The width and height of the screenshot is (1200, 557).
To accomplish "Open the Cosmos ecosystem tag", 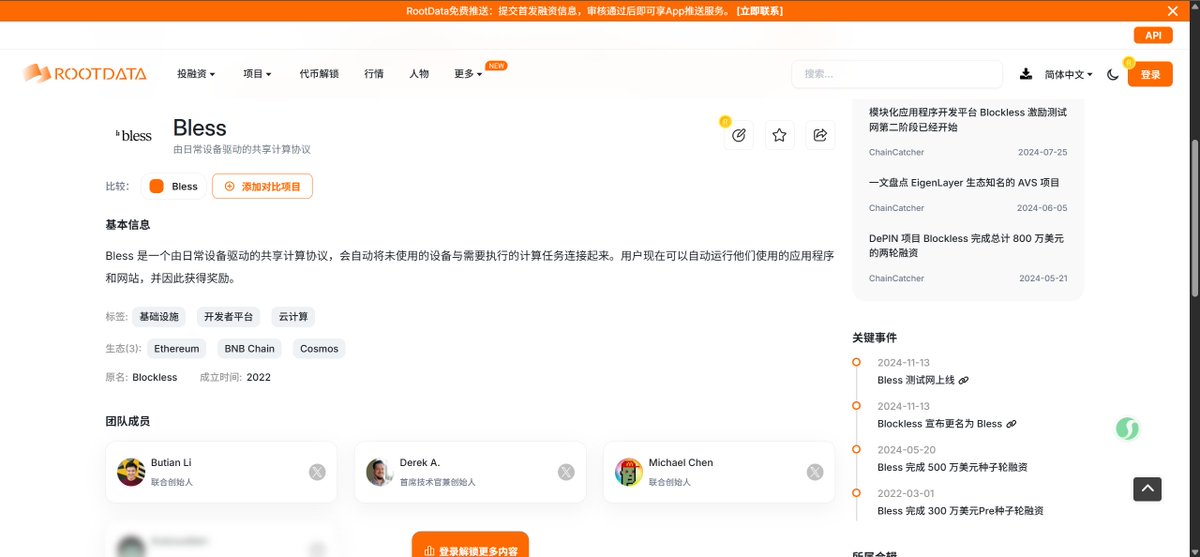I will [319, 349].
